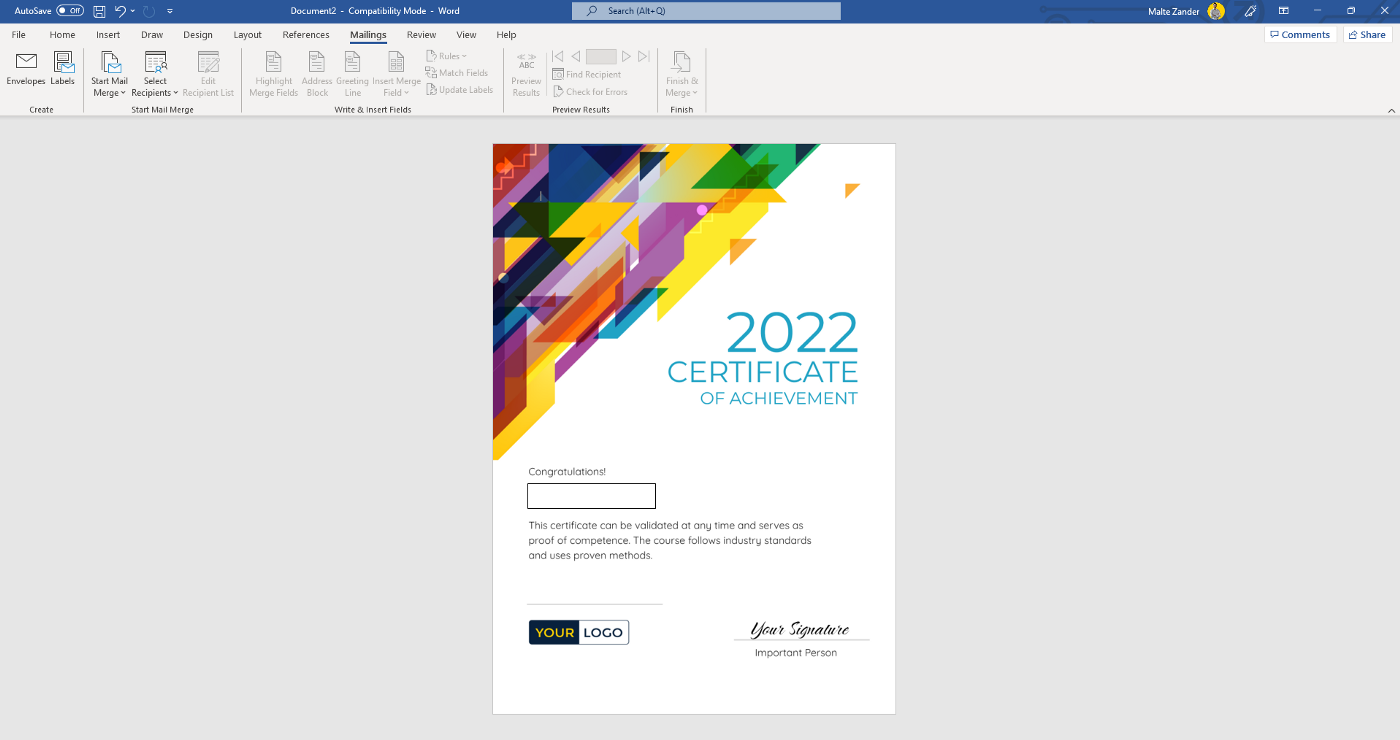Add a Greeting Line
Image resolution: width=1400 pixels, height=740 pixels.
pos(352,72)
